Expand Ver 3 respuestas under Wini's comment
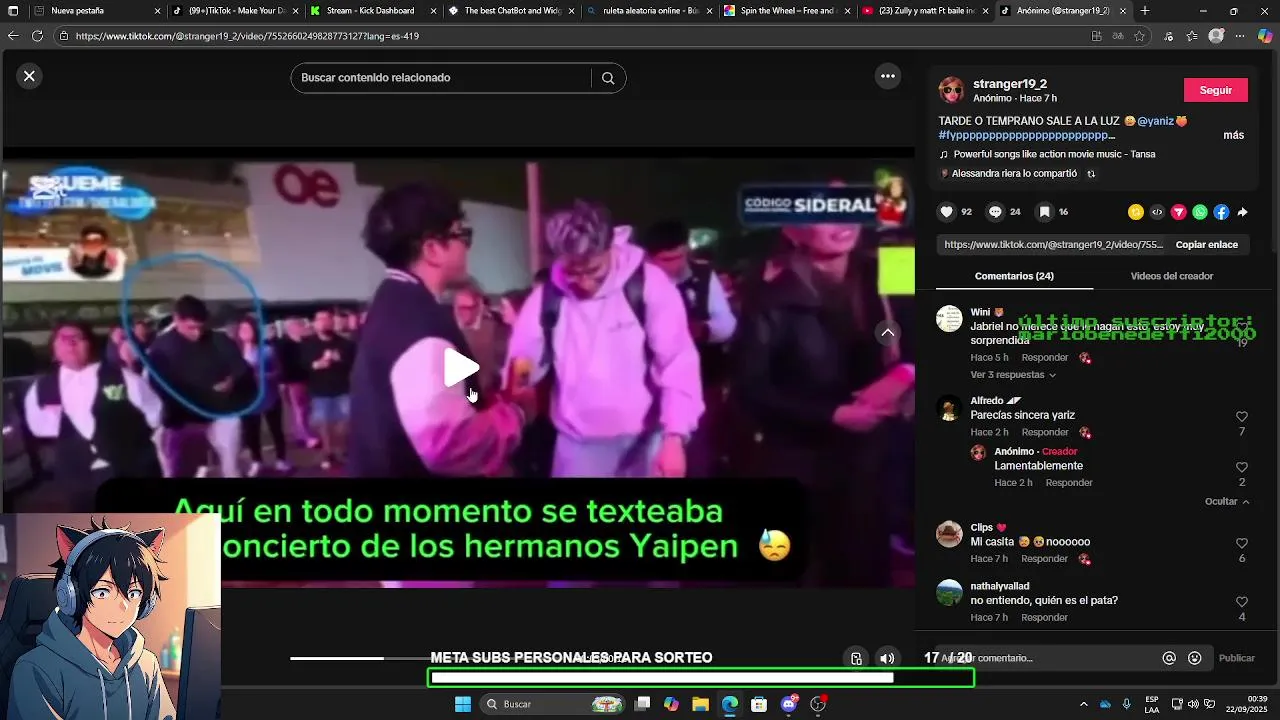This screenshot has width=1280, height=720. click(1013, 375)
